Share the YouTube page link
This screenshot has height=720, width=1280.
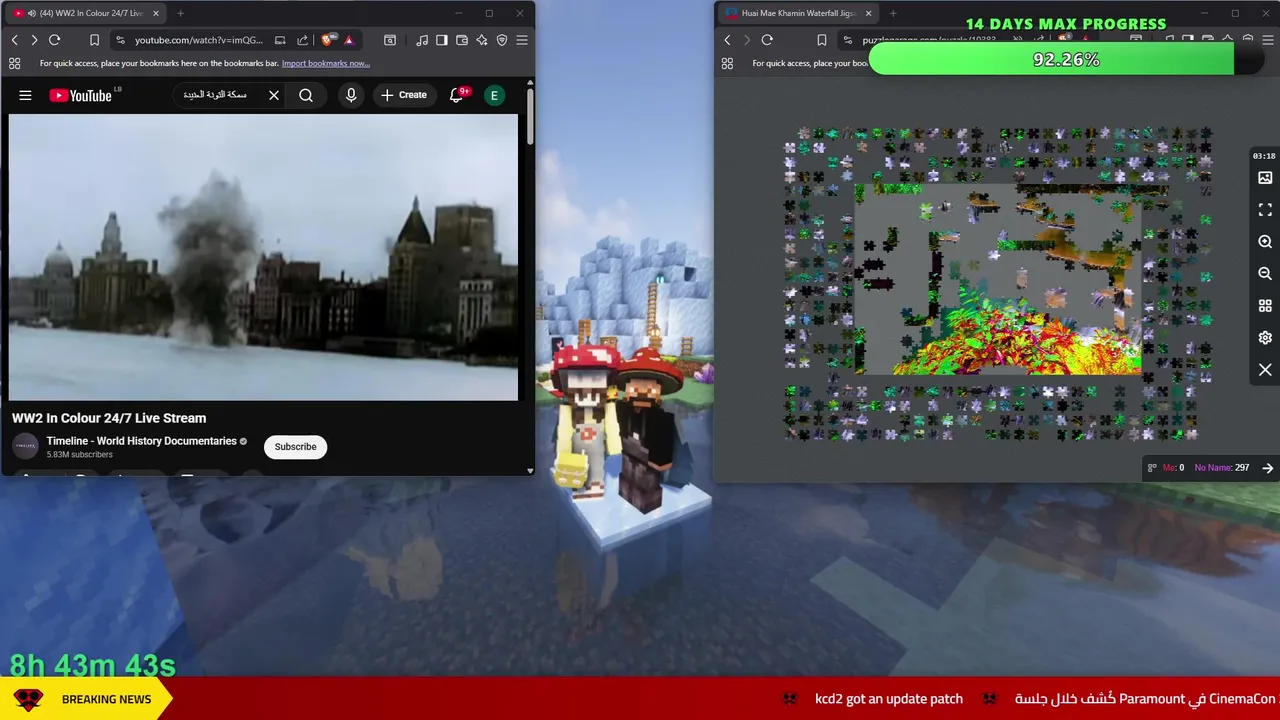click(x=302, y=40)
